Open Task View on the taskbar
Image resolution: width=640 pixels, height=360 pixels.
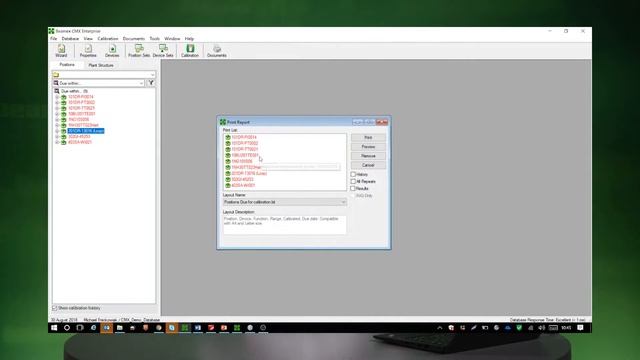pos(80,328)
